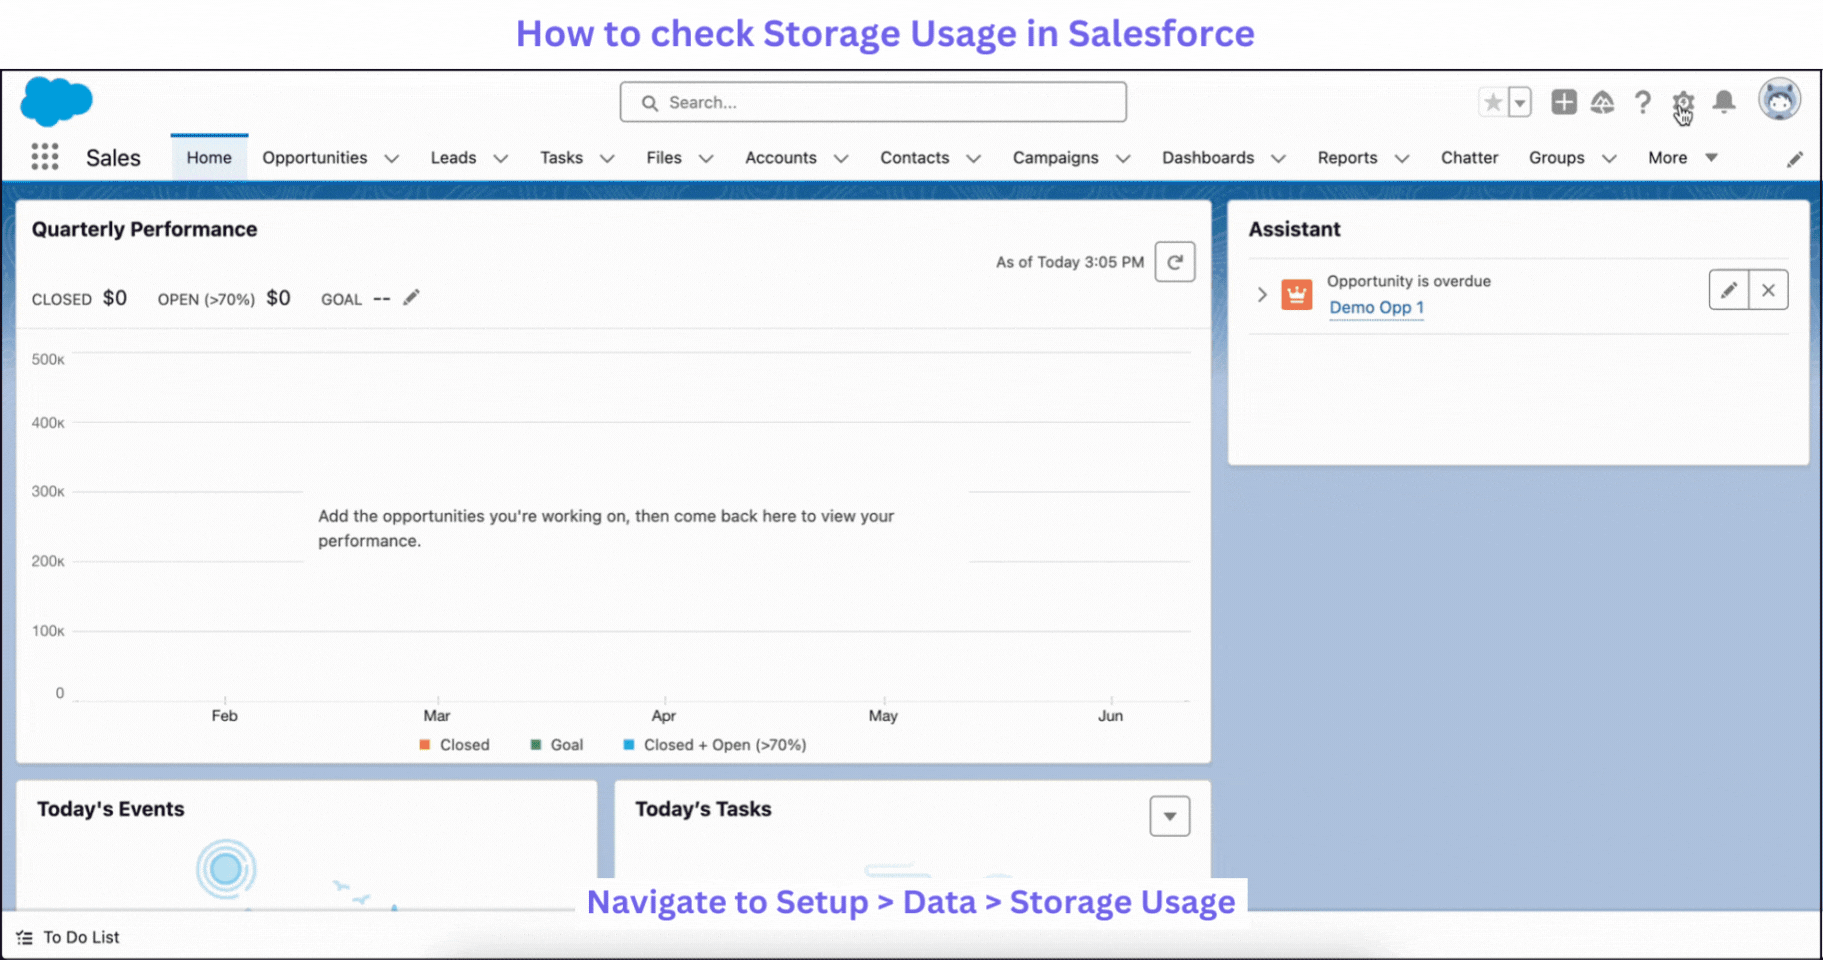Click the Quarterly Performance heading
The width and height of the screenshot is (1823, 960).
144,230
